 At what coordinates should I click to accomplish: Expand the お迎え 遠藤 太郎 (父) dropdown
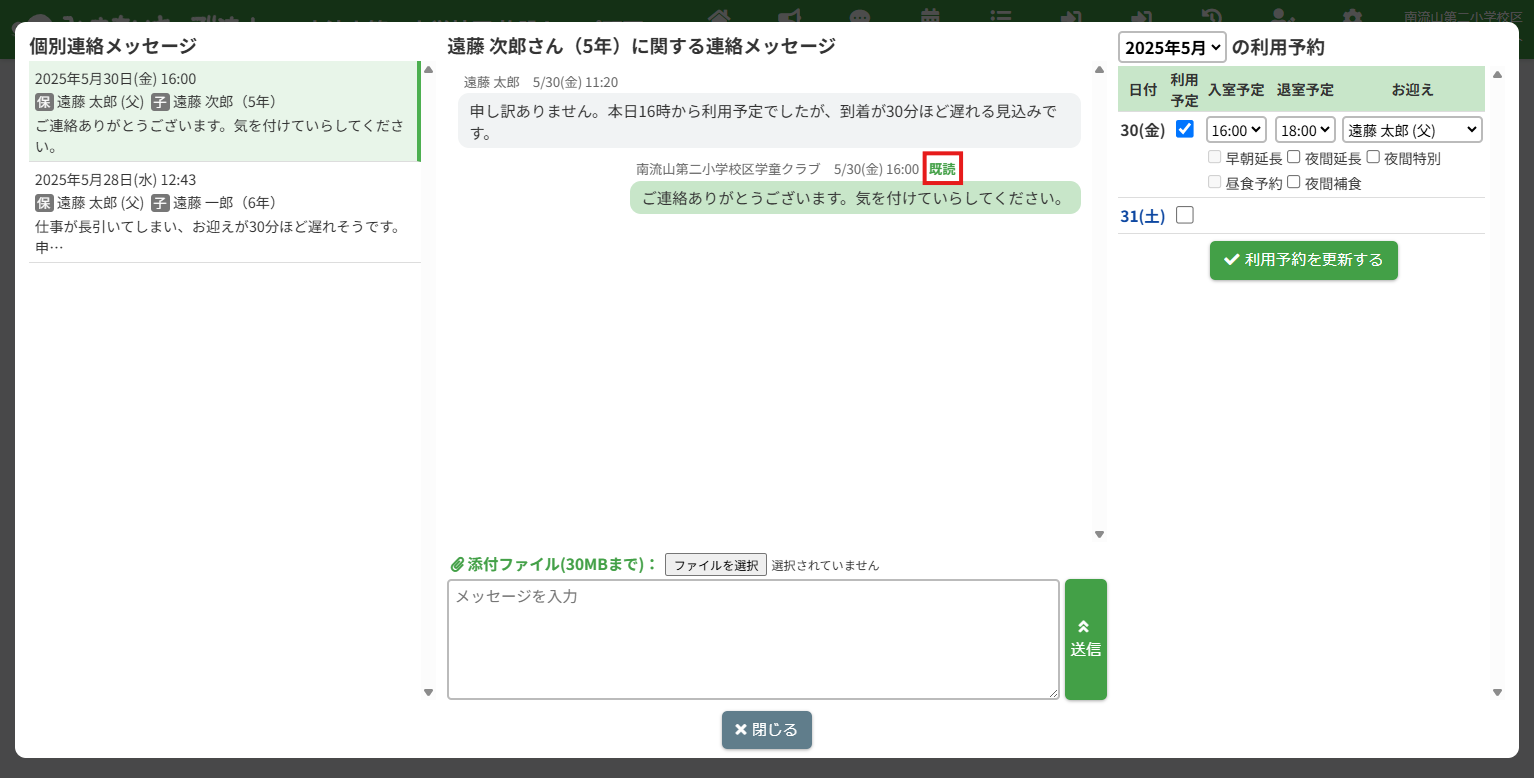[1411, 130]
